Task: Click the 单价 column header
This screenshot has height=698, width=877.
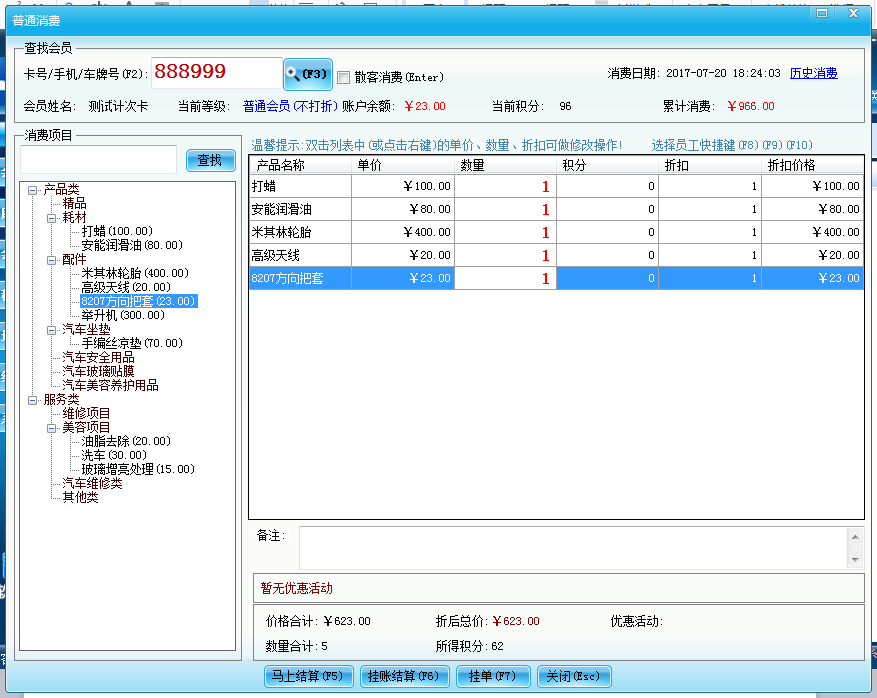Action: click(x=403, y=165)
